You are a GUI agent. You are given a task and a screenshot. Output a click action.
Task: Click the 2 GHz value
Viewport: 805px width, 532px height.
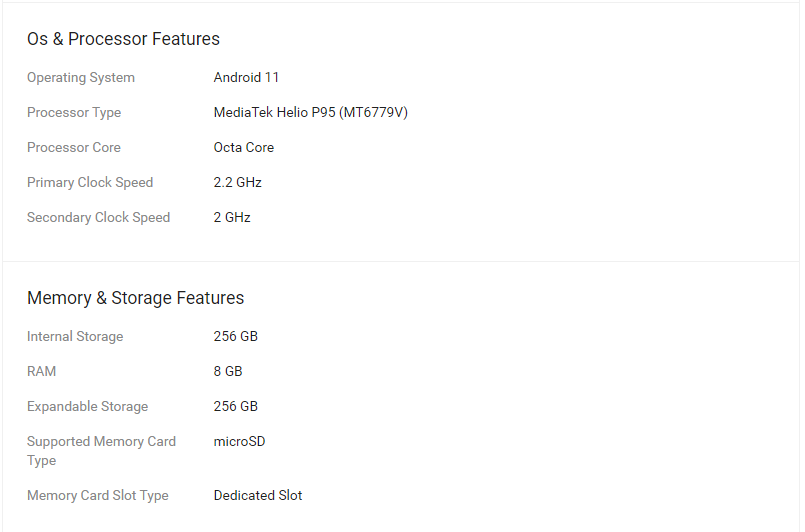[x=232, y=217]
